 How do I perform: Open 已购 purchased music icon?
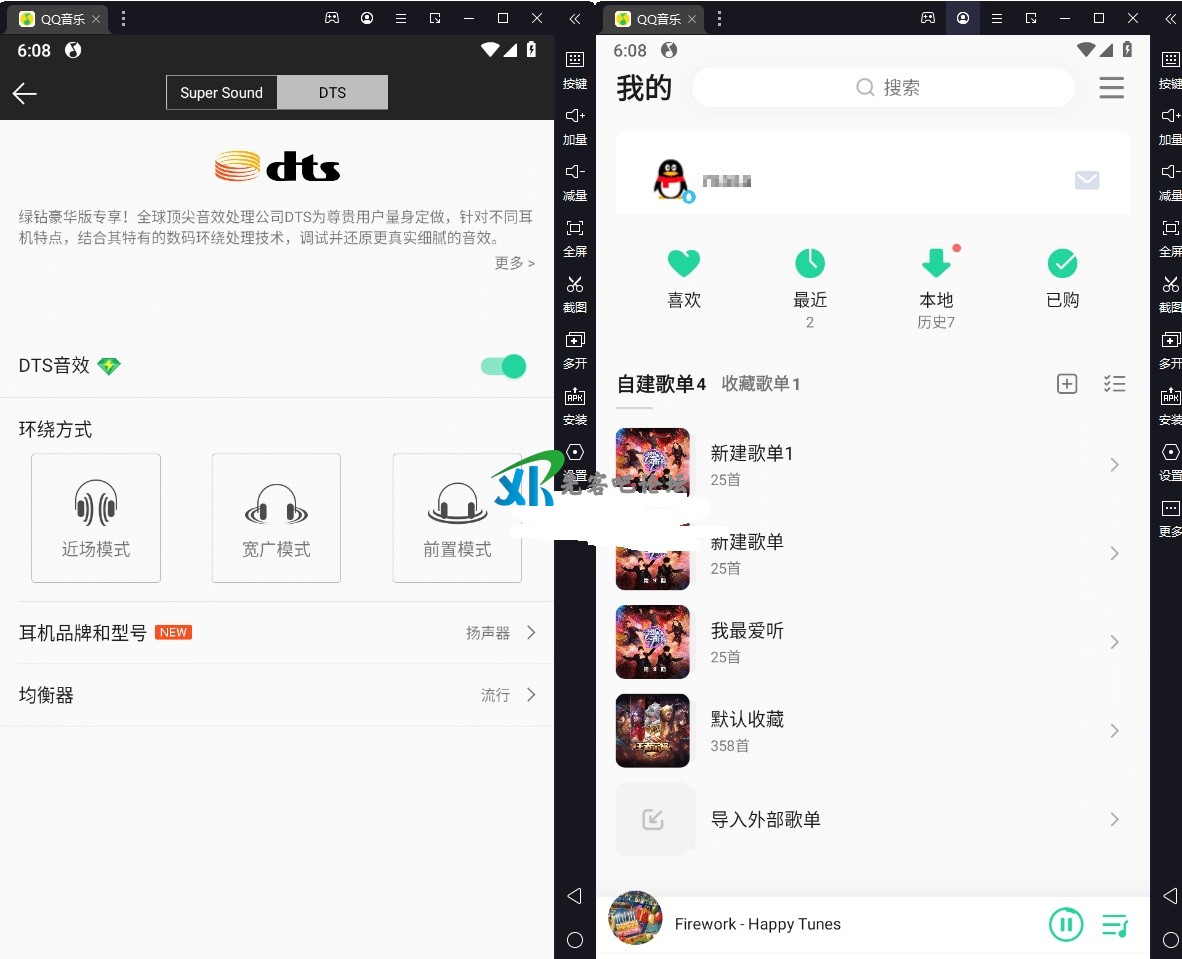point(1062,264)
